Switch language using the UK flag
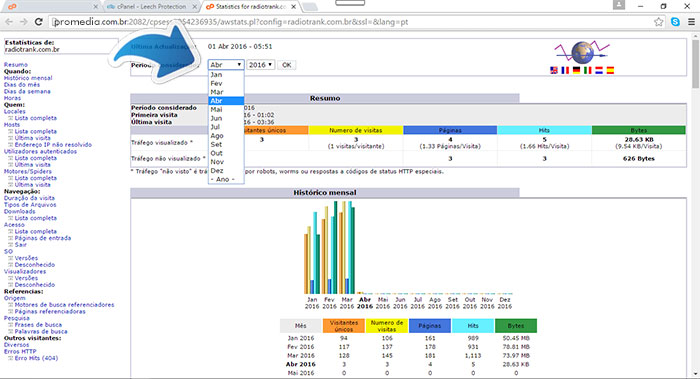 point(554,70)
